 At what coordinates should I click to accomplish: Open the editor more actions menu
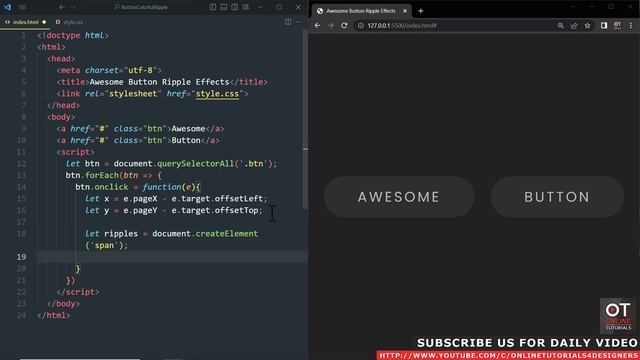tap(299, 22)
